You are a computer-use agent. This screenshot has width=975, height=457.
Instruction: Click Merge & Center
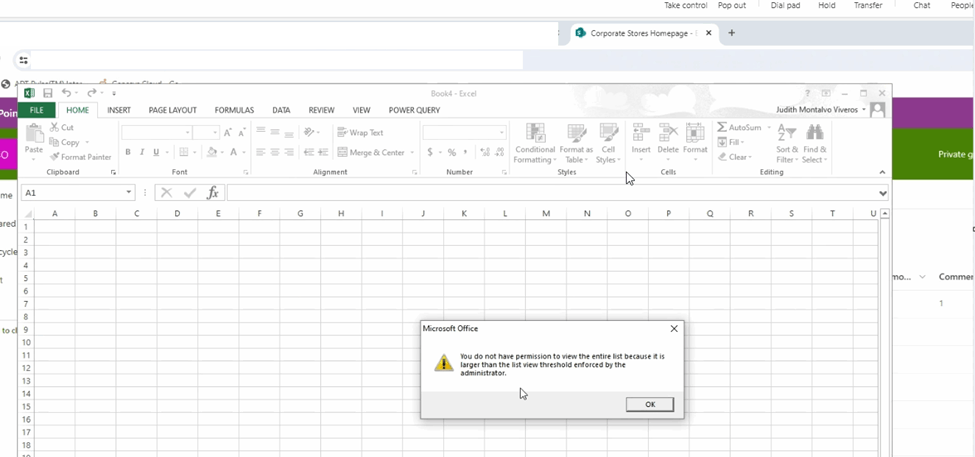(x=371, y=152)
